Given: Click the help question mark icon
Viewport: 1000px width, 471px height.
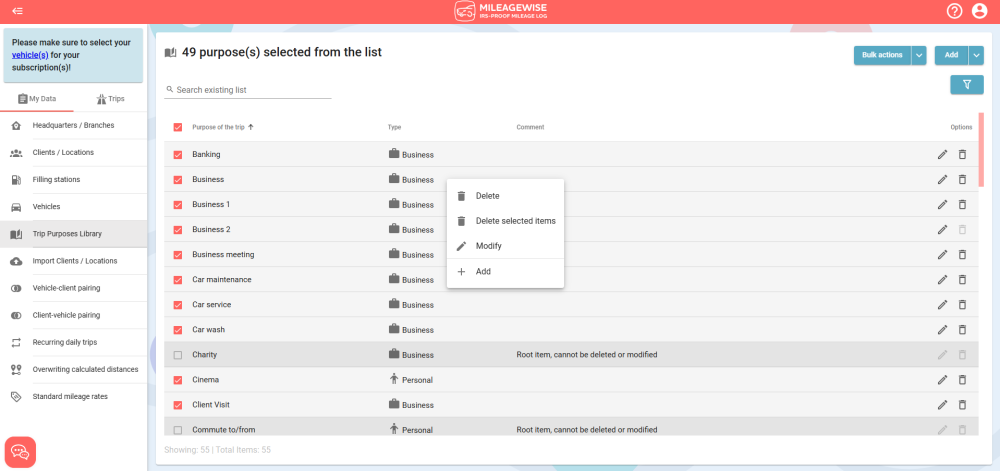Looking at the screenshot, I should [x=954, y=11].
